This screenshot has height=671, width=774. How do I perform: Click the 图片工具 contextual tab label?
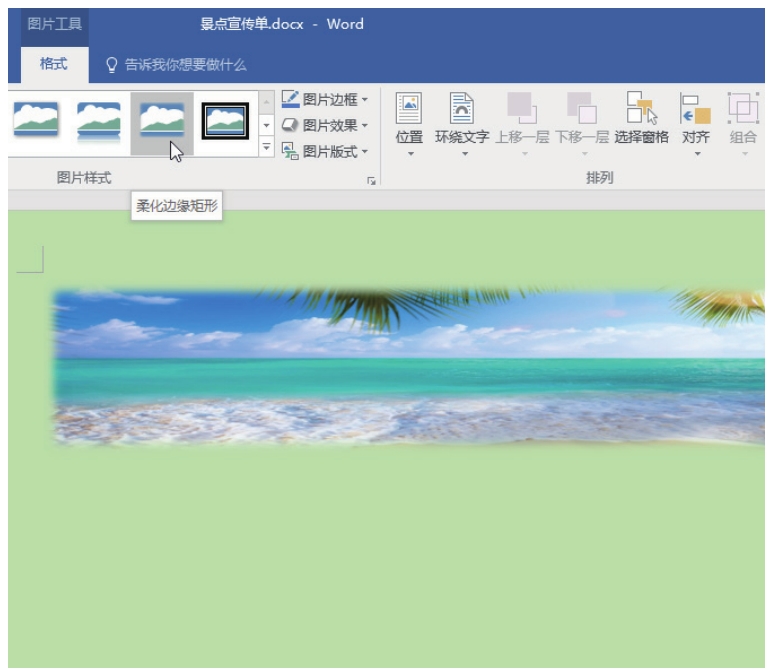tap(54, 24)
